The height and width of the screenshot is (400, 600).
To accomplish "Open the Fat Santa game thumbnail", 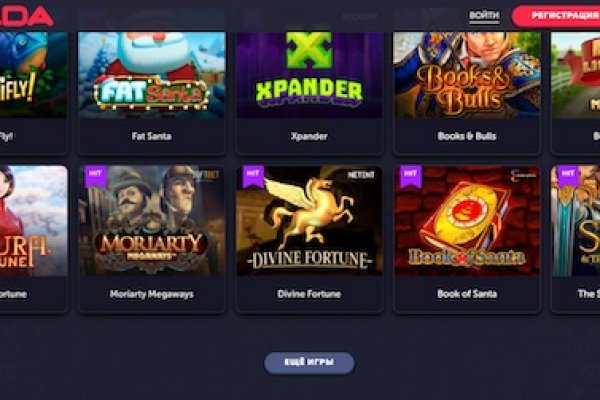I will pyautogui.click(x=152, y=75).
